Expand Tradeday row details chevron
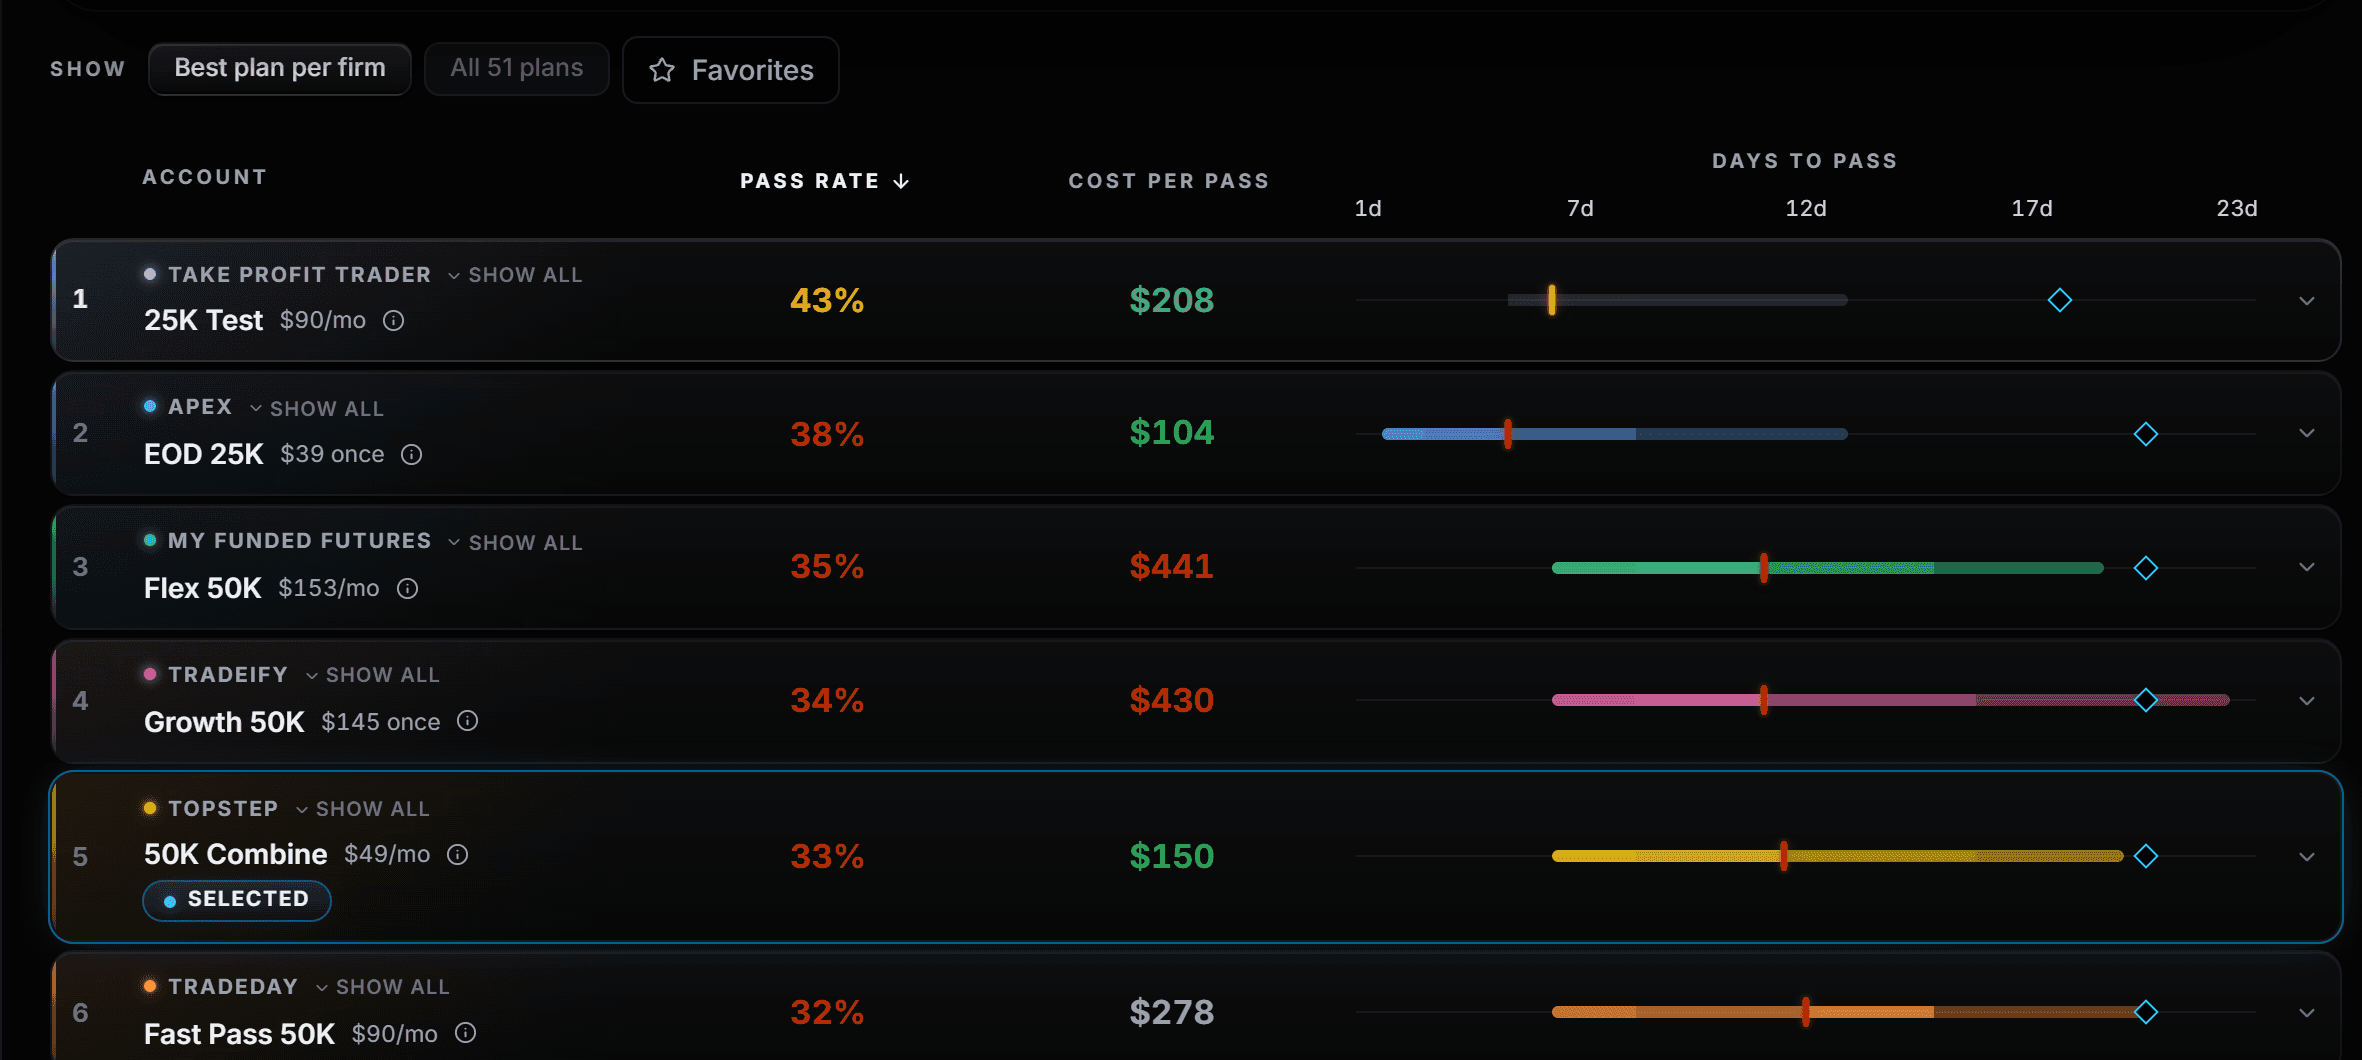This screenshot has width=2362, height=1060. tap(2307, 1013)
